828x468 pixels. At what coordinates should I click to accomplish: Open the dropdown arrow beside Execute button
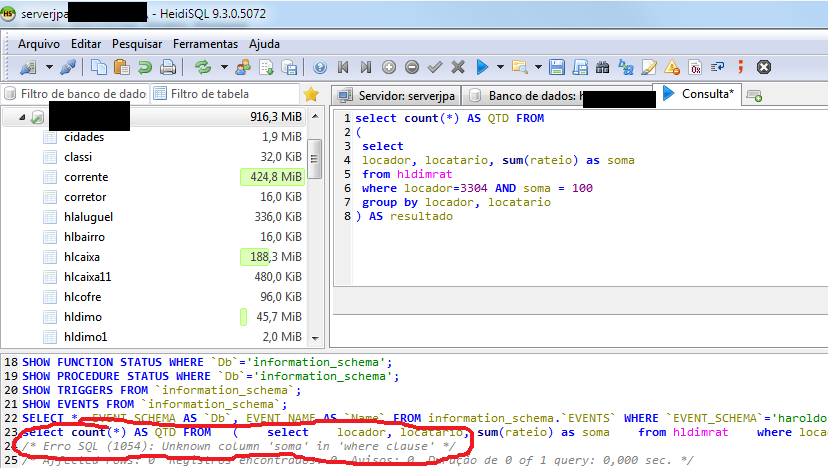(x=499, y=67)
